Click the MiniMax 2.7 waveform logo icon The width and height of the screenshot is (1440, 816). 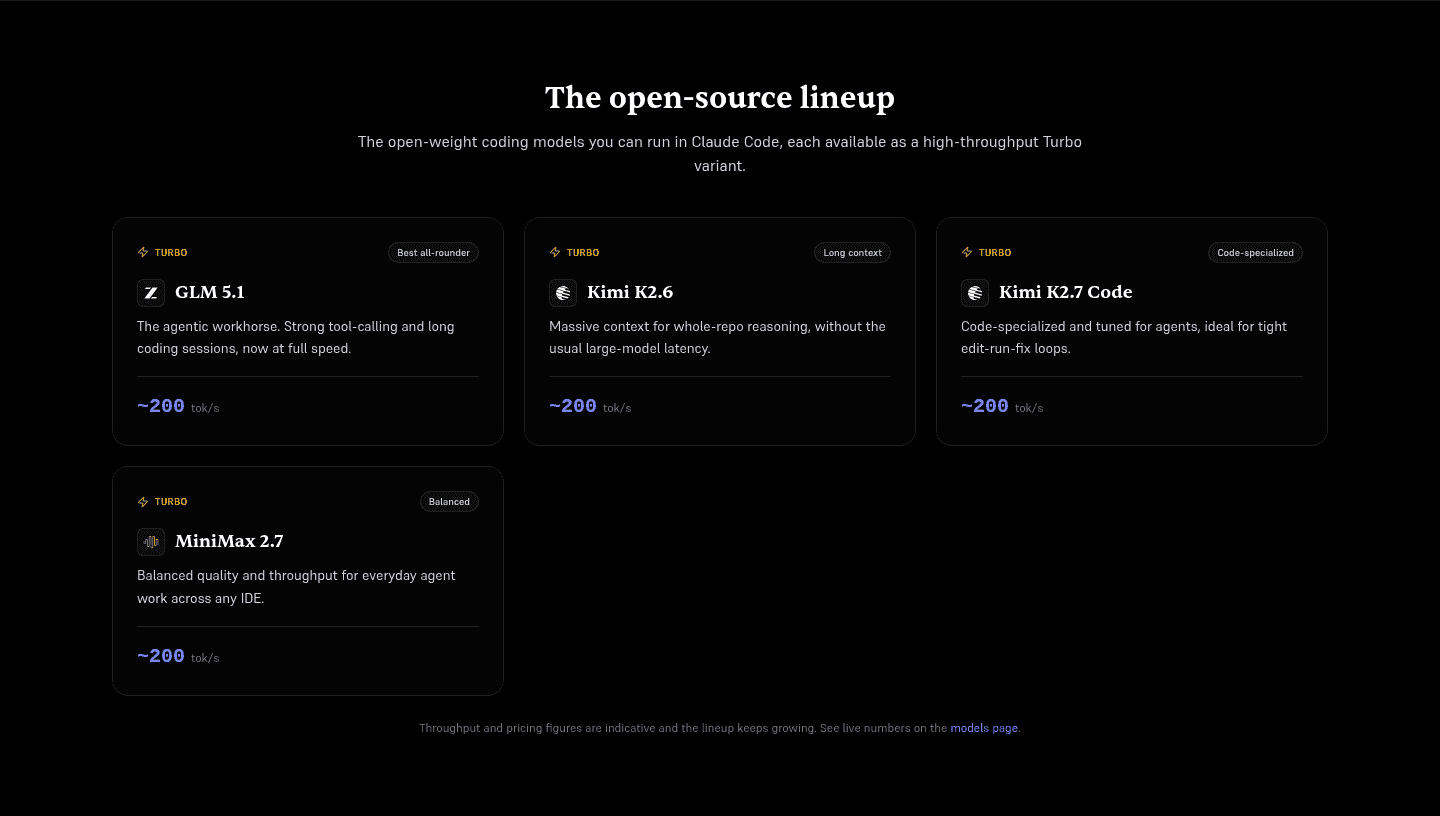click(151, 542)
